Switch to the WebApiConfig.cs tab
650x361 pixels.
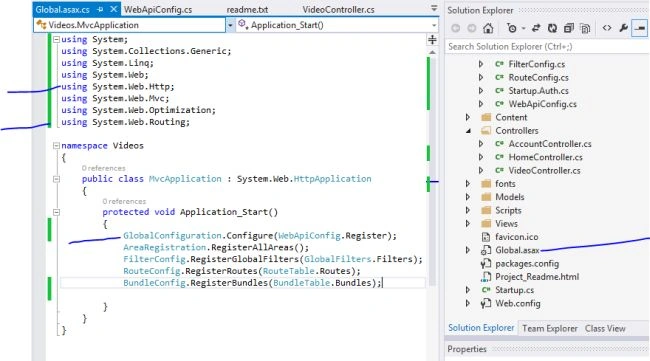[158, 10]
